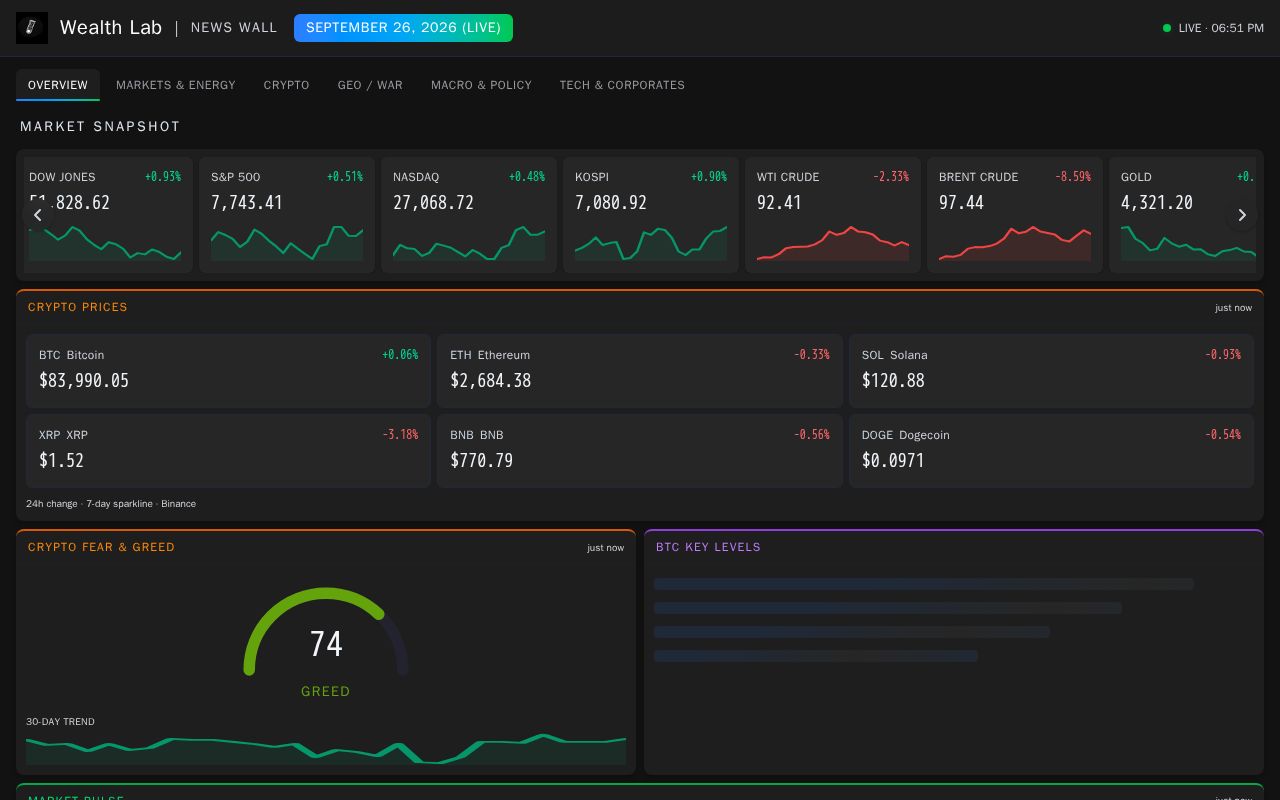The height and width of the screenshot is (800, 1280).
Task: Click the Bitcoin price $83,990.05
Action: coord(84,380)
